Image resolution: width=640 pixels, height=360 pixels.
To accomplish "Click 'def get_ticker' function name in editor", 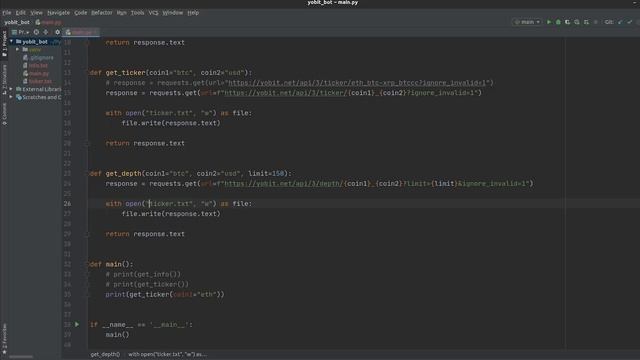I will point(125,73).
